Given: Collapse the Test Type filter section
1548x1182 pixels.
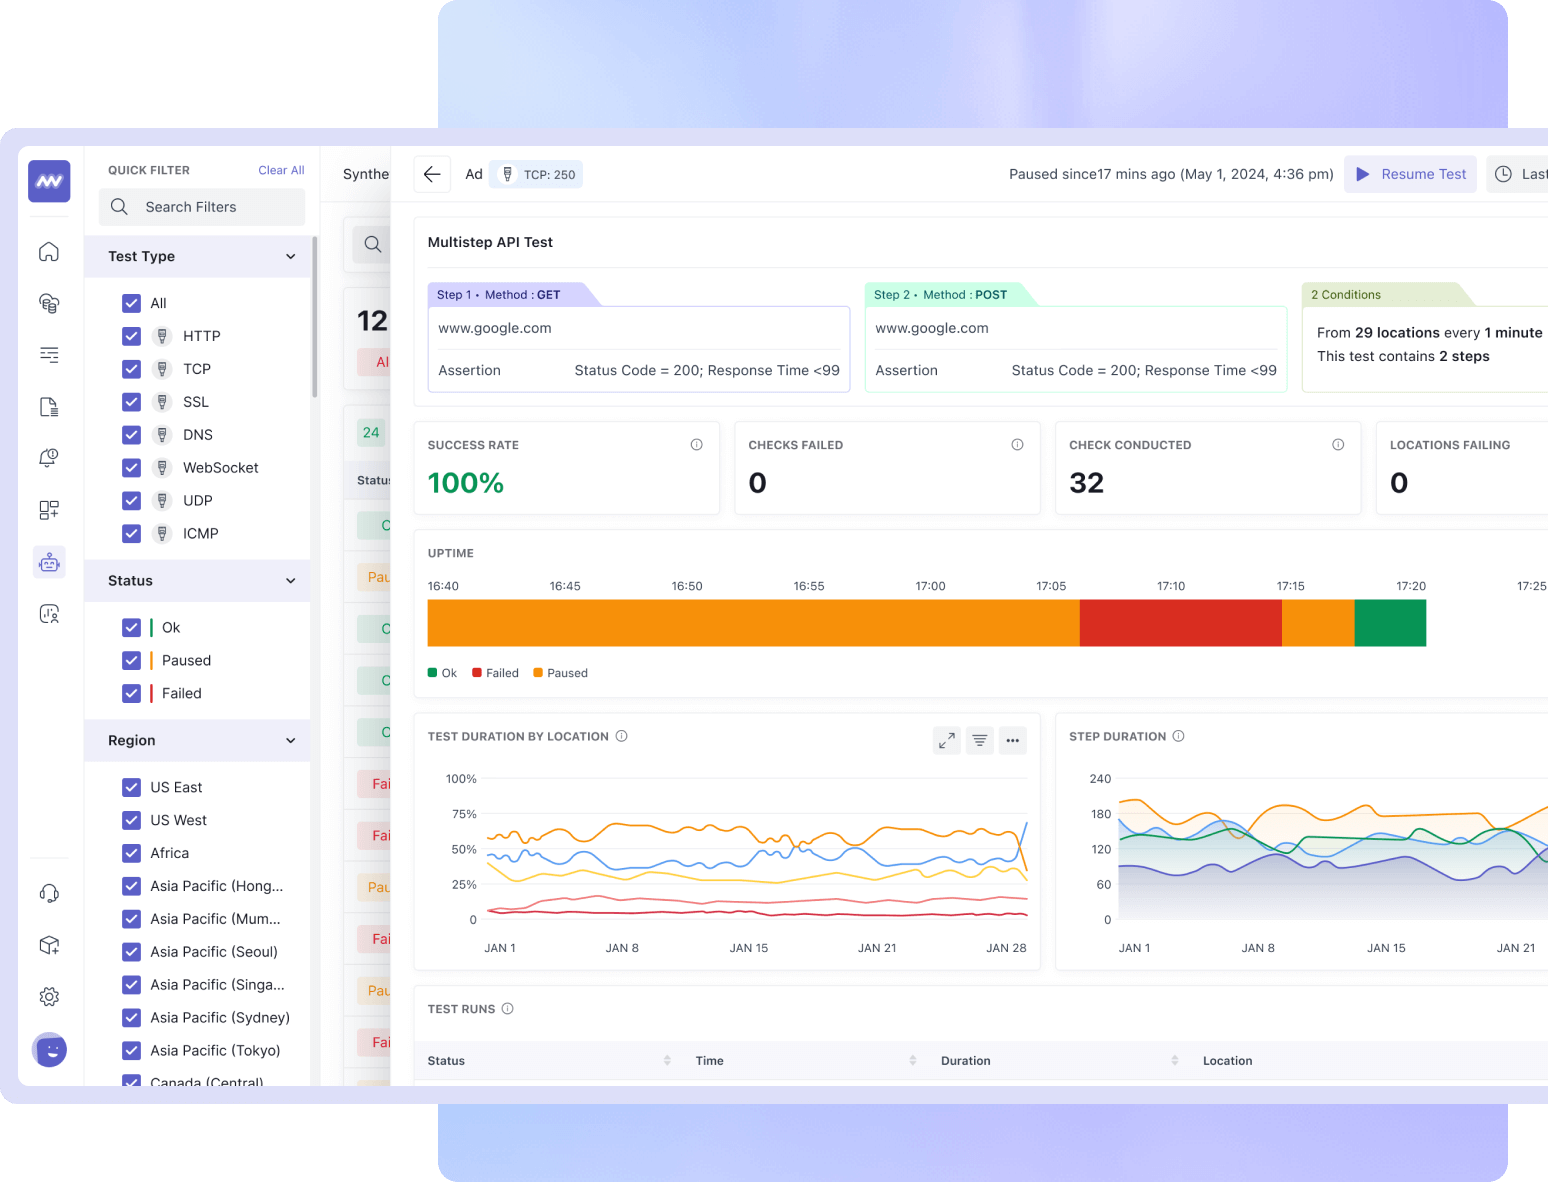Looking at the screenshot, I should [290, 257].
